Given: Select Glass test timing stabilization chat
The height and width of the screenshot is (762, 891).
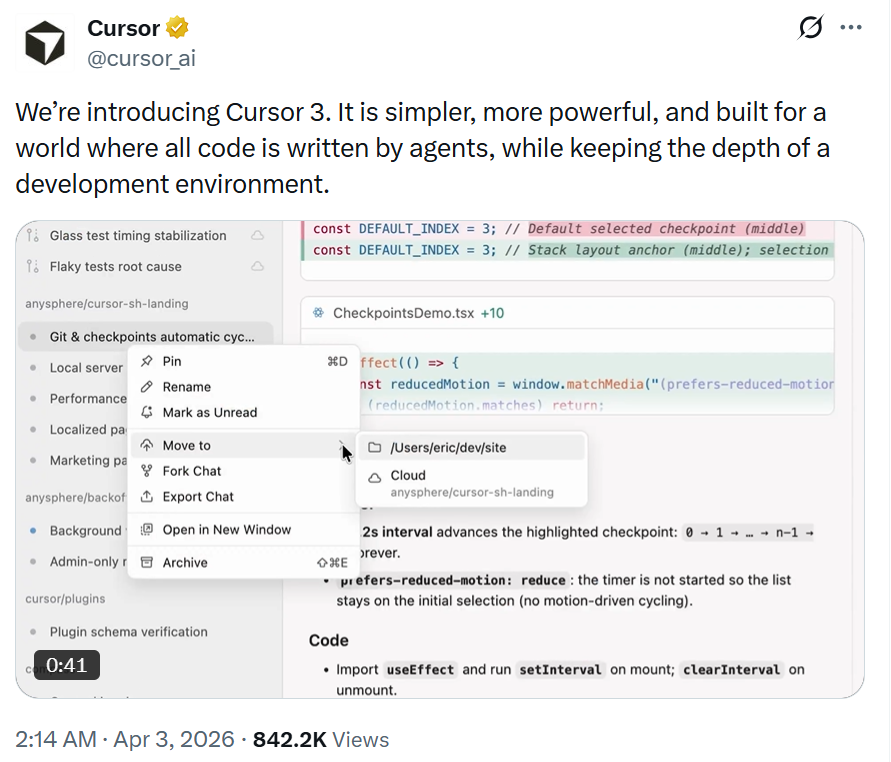Looking at the screenshot, I should pos(138,236).
